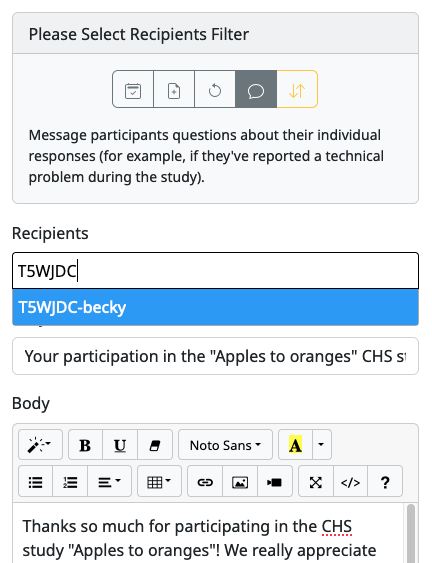Select the new-document recipients filter icon
This screenshot has height=563, width=432.
(174, 89)
